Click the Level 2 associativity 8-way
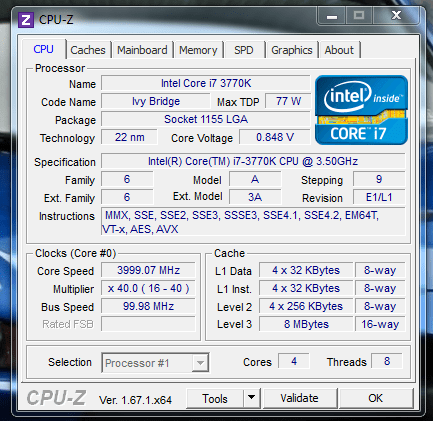 pos(380,306)
